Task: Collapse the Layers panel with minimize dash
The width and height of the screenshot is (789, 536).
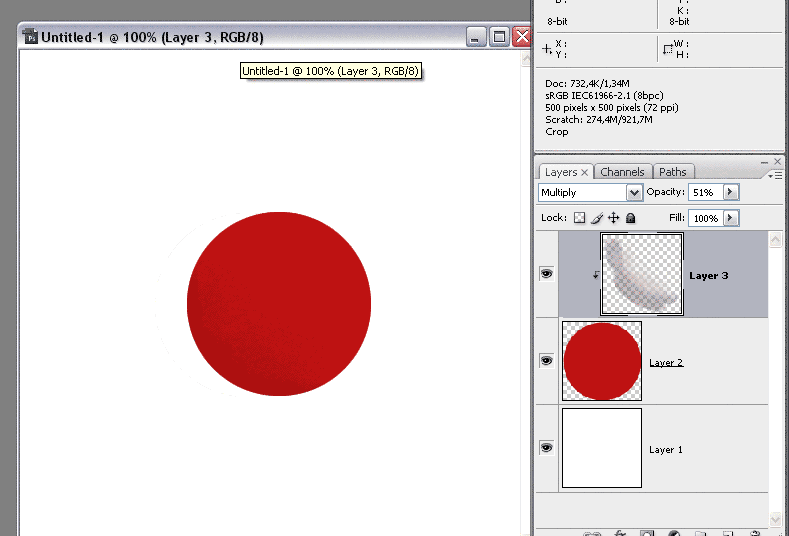Action: coord(764,162)
